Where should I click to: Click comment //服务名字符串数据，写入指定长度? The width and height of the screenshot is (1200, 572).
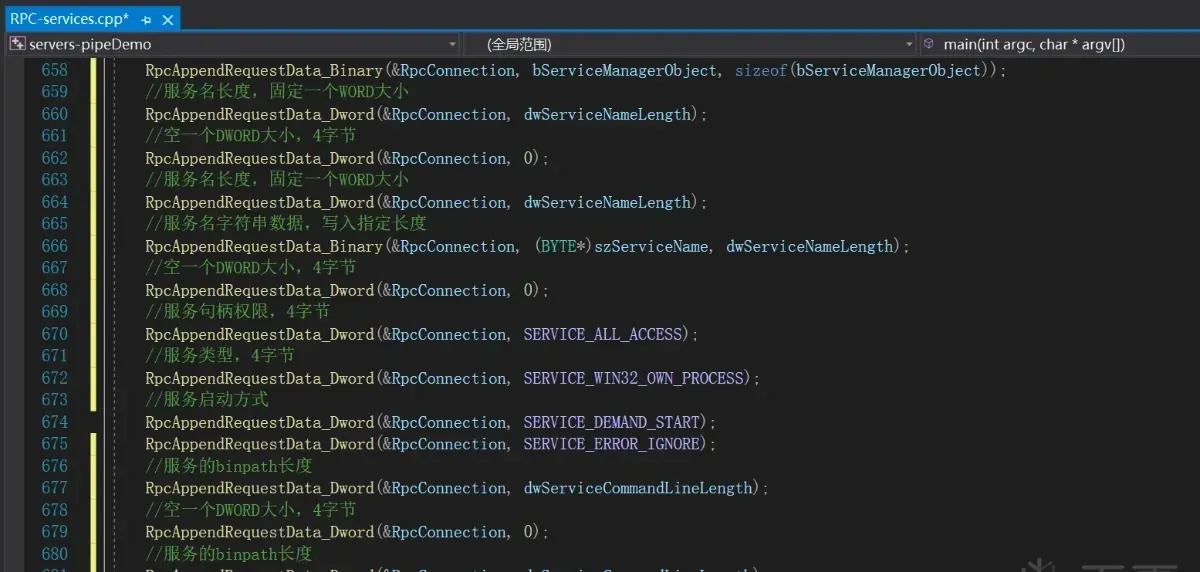(x=286, y=224)
